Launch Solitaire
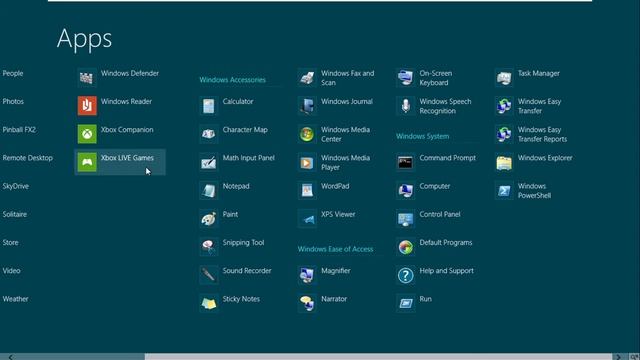Image resolution: width=640 pixels, height=360 pixels. [x=15, y=214]
